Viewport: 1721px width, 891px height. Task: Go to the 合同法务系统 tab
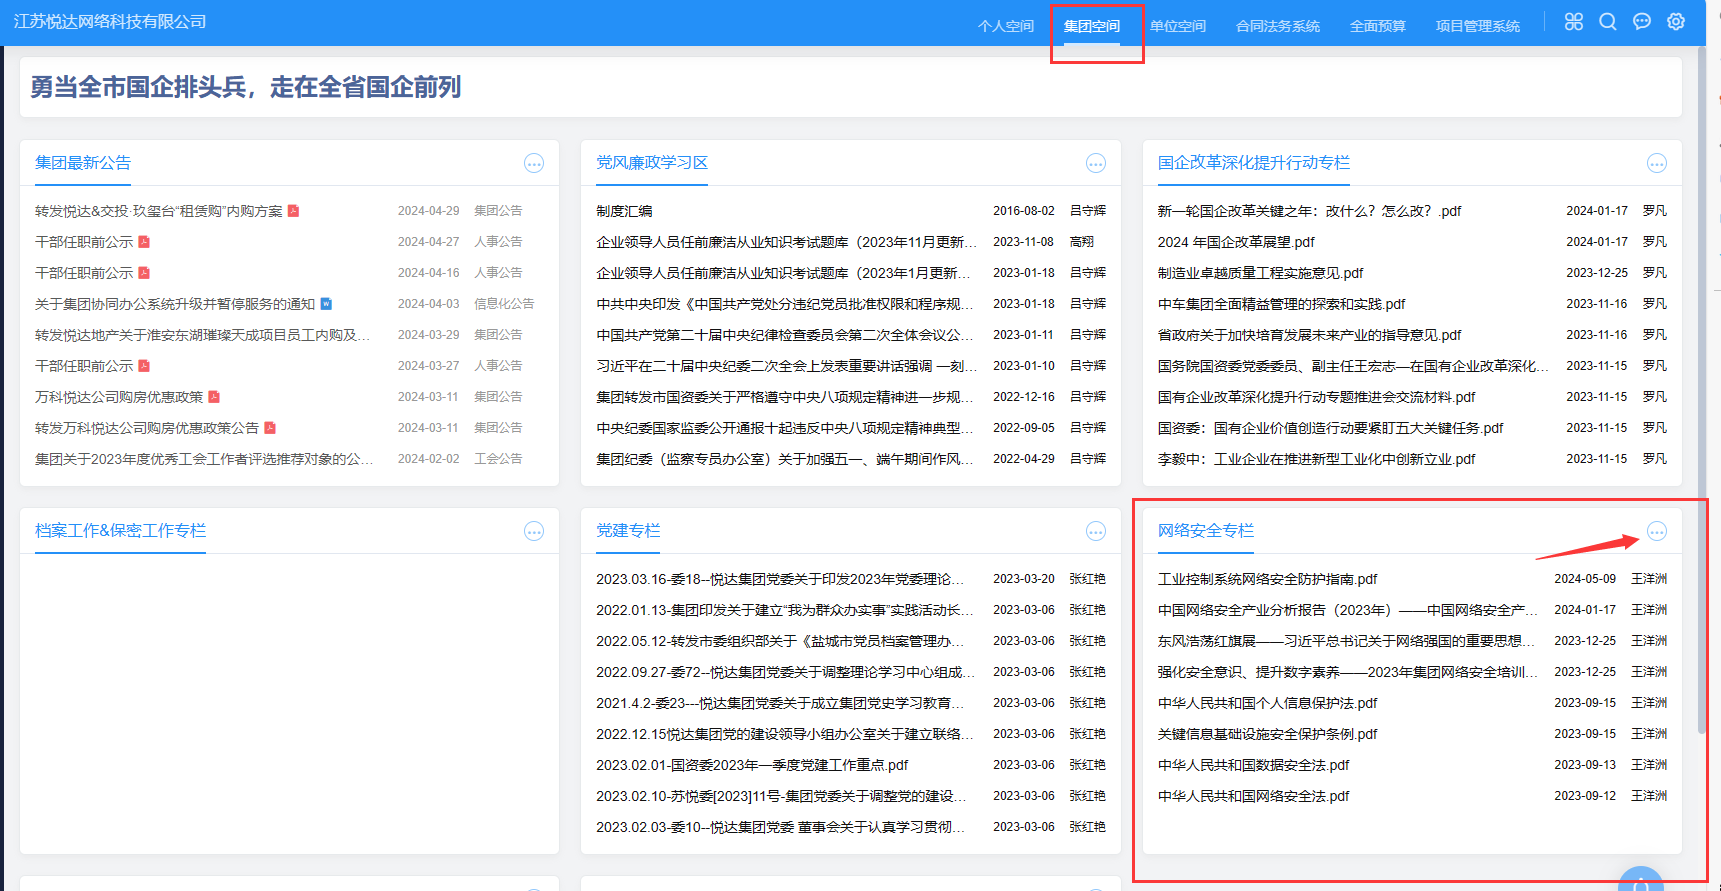coord(1277,26)
